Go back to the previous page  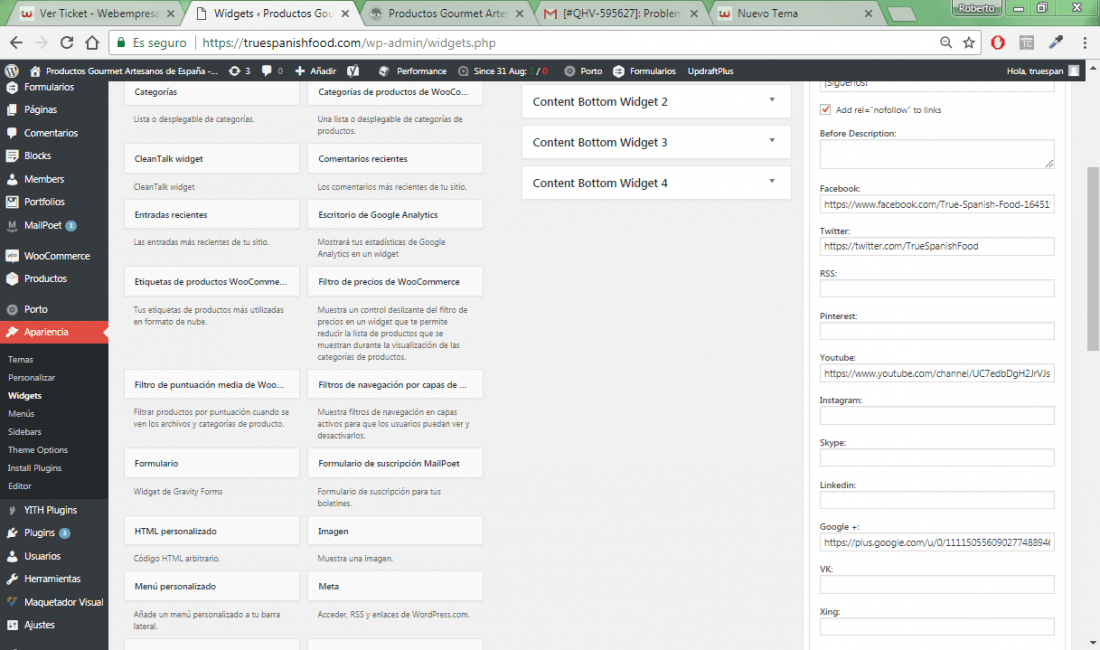(x=16, y=43)
